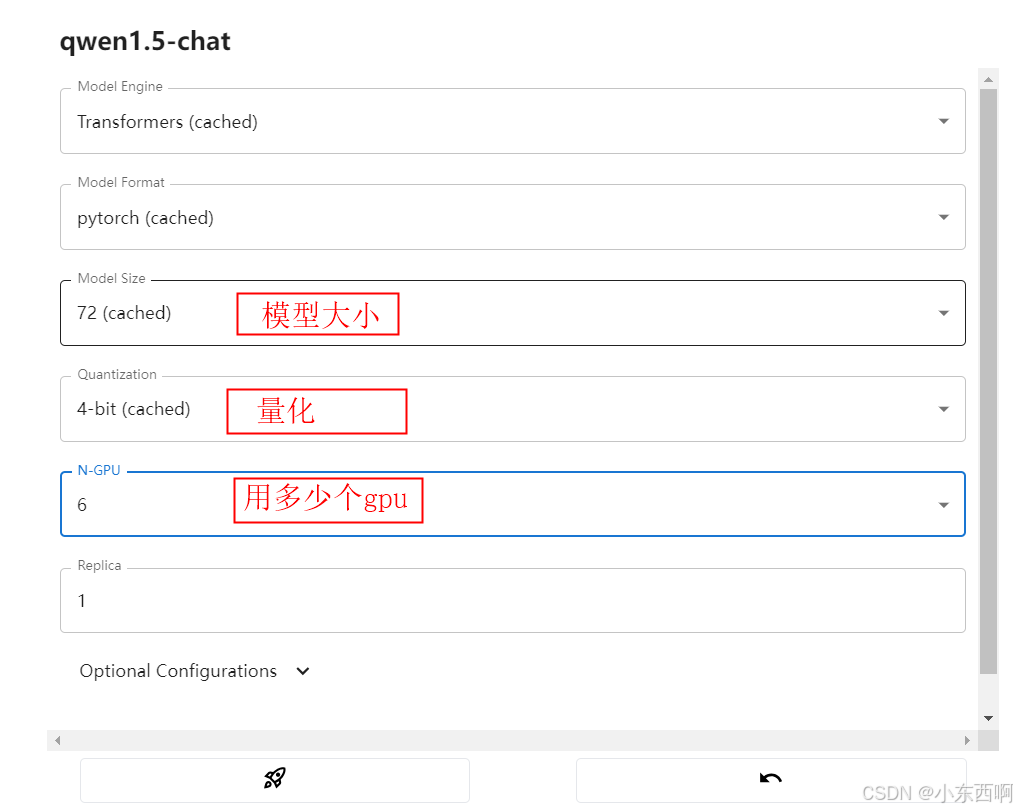Open the Model Size dropdown

512,313
